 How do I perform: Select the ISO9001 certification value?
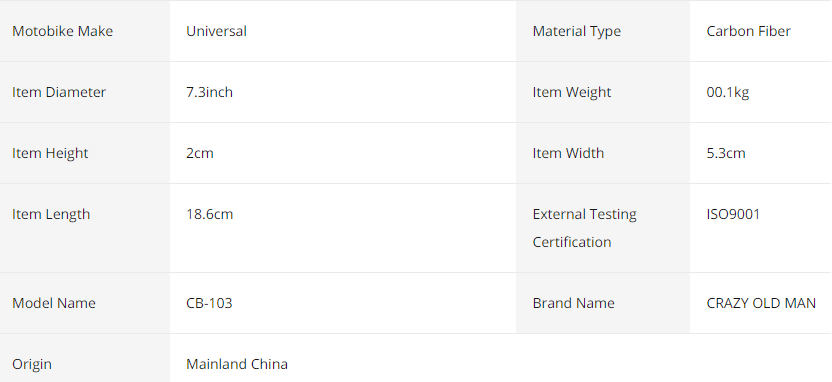pyautogui.click(x=733, y=214)
